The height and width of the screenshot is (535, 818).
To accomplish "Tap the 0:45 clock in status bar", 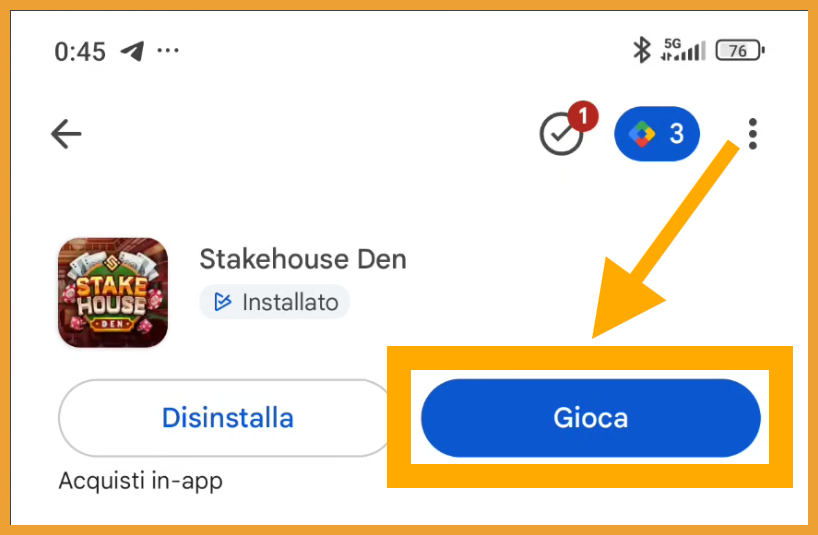I will (80, 52).
